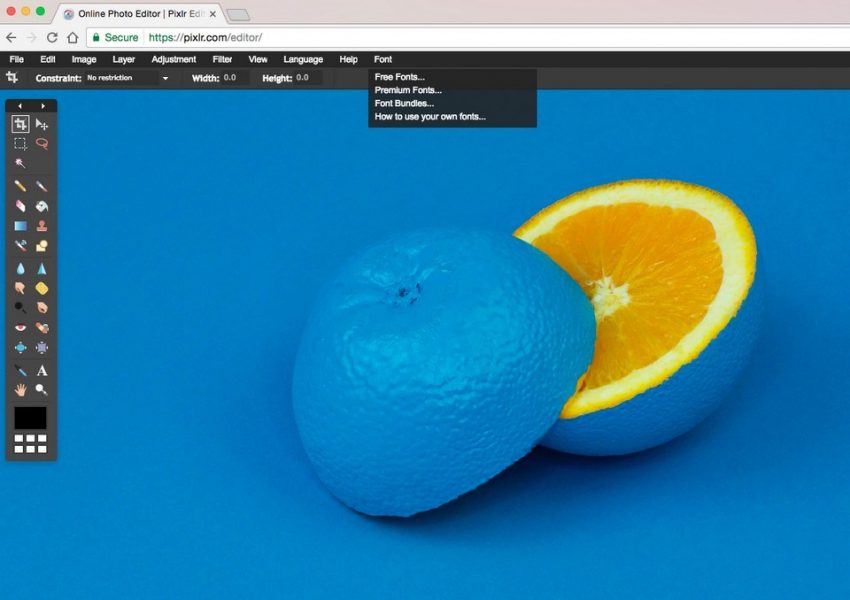Select the Type tool (letter A)
The width and height of the screenshot is (850, 600).
point(42,371)
